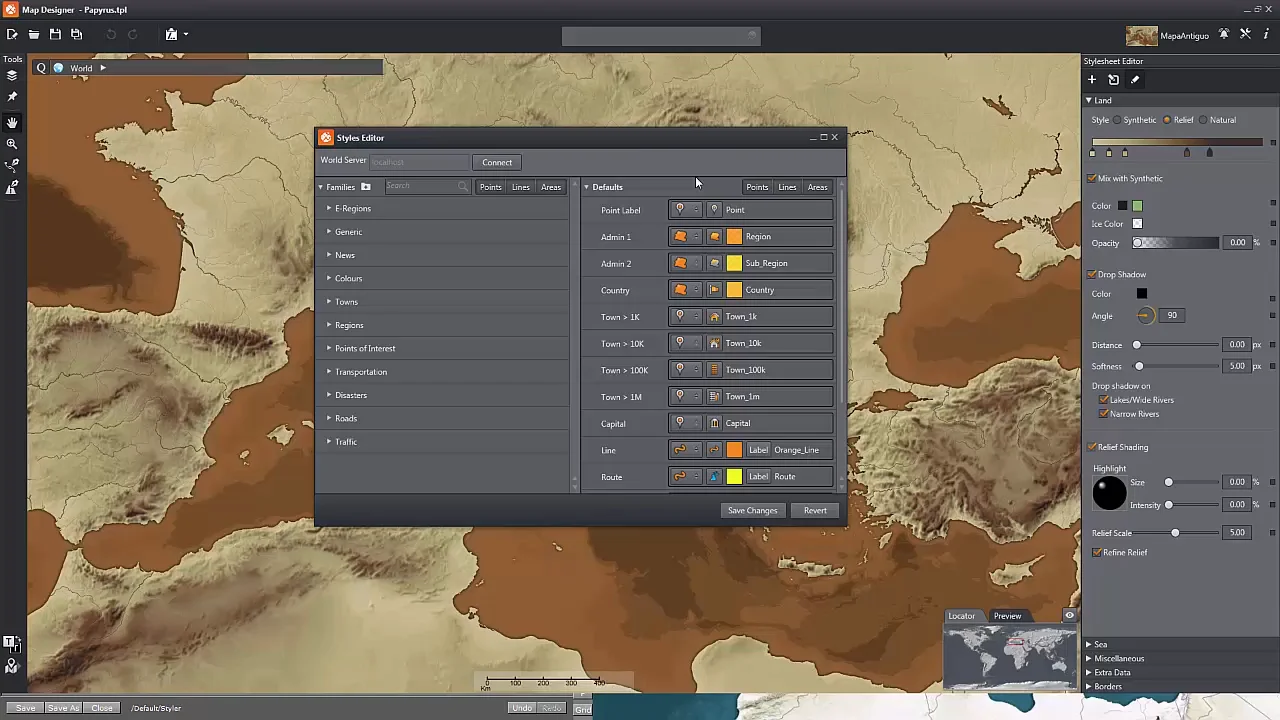The height and width of the screenshot is (720, 1280).
Task: Toggle the Drop Shadow checkbox
Action: point(1092,274)
